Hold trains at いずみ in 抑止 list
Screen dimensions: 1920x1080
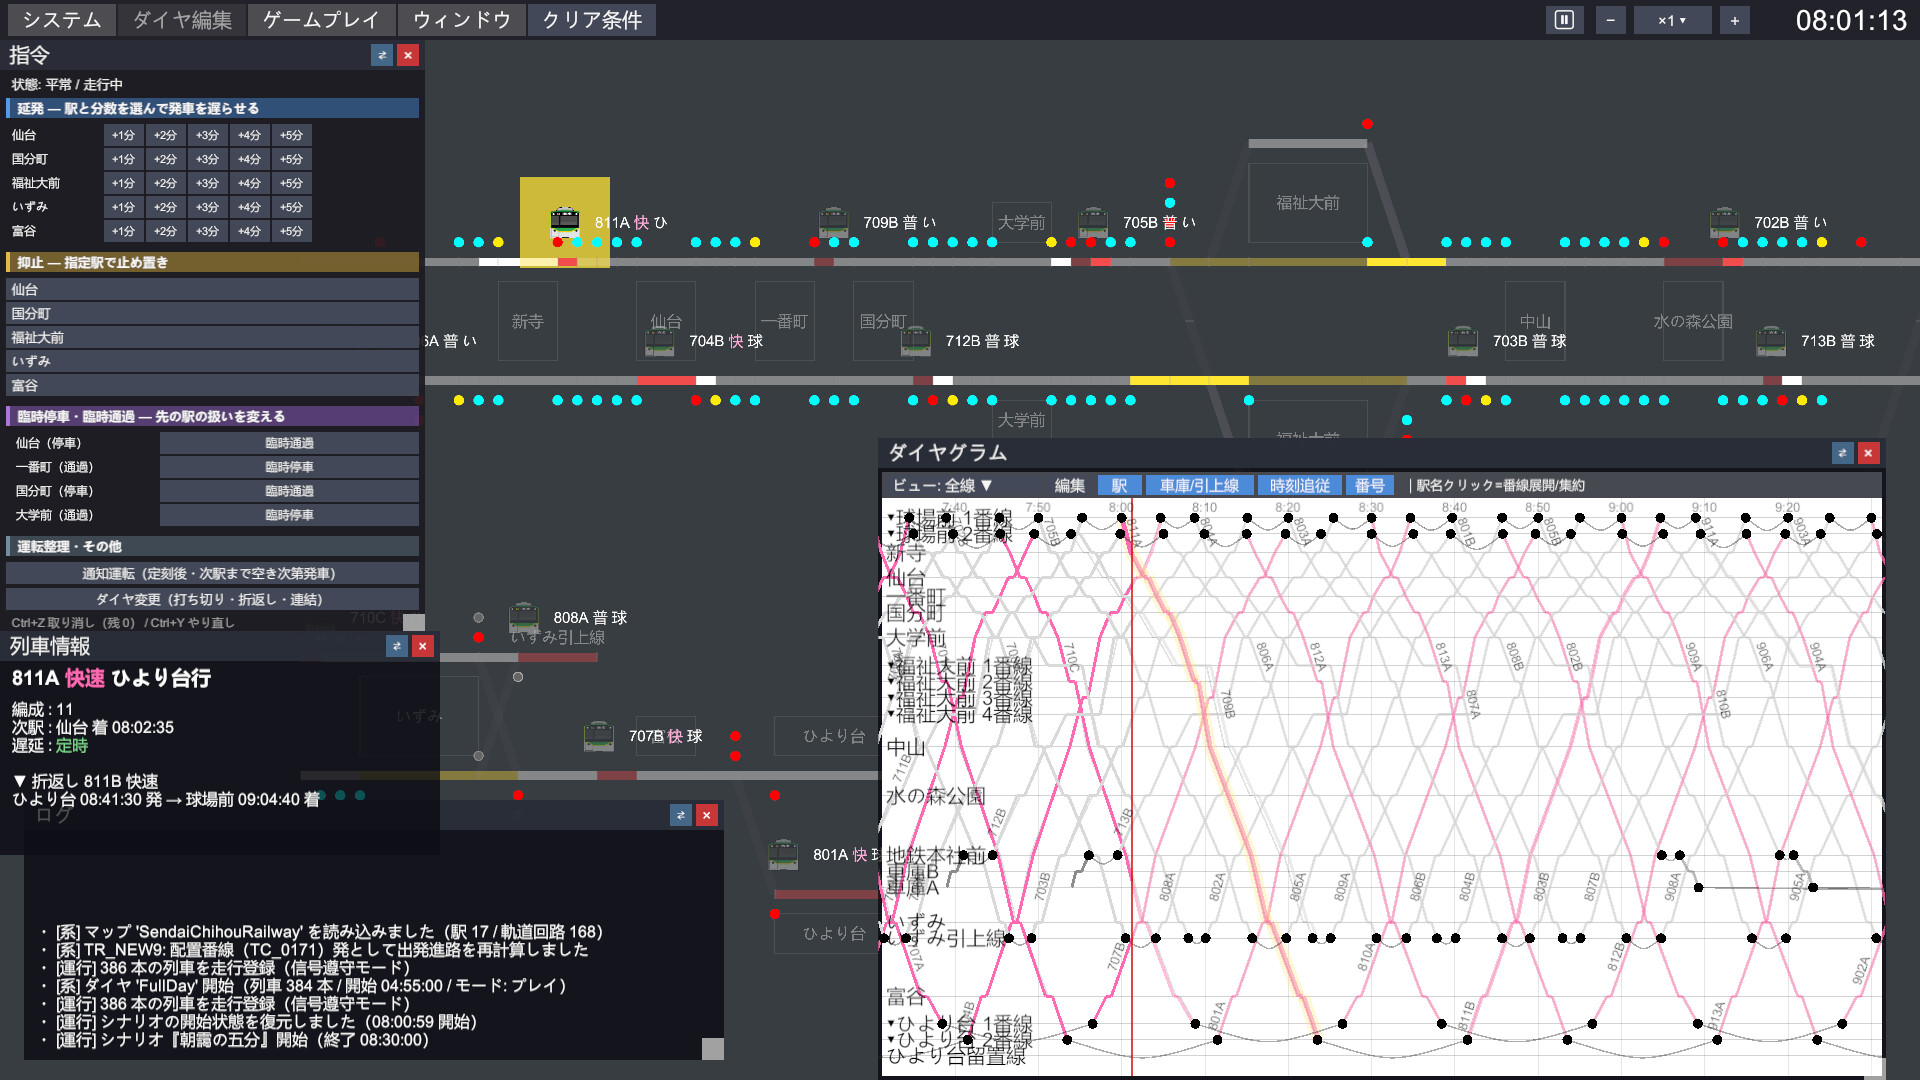(212, 361)
